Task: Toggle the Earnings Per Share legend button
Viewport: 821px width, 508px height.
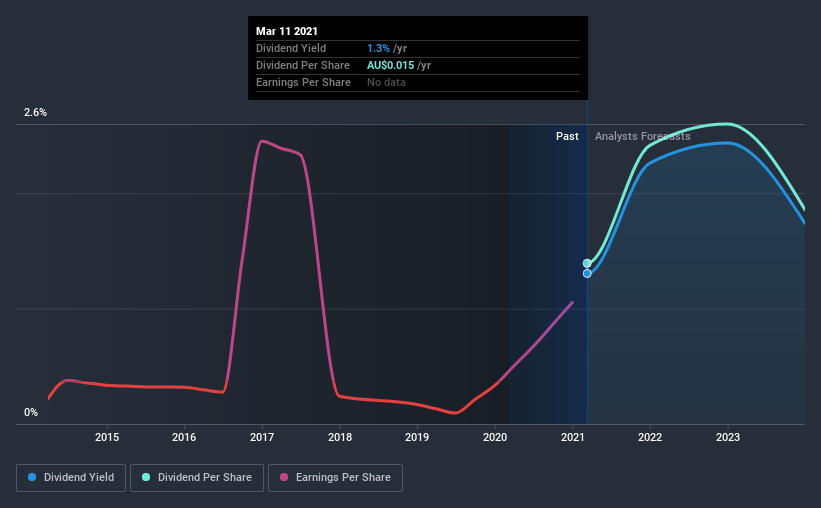Action: [336, 478]
